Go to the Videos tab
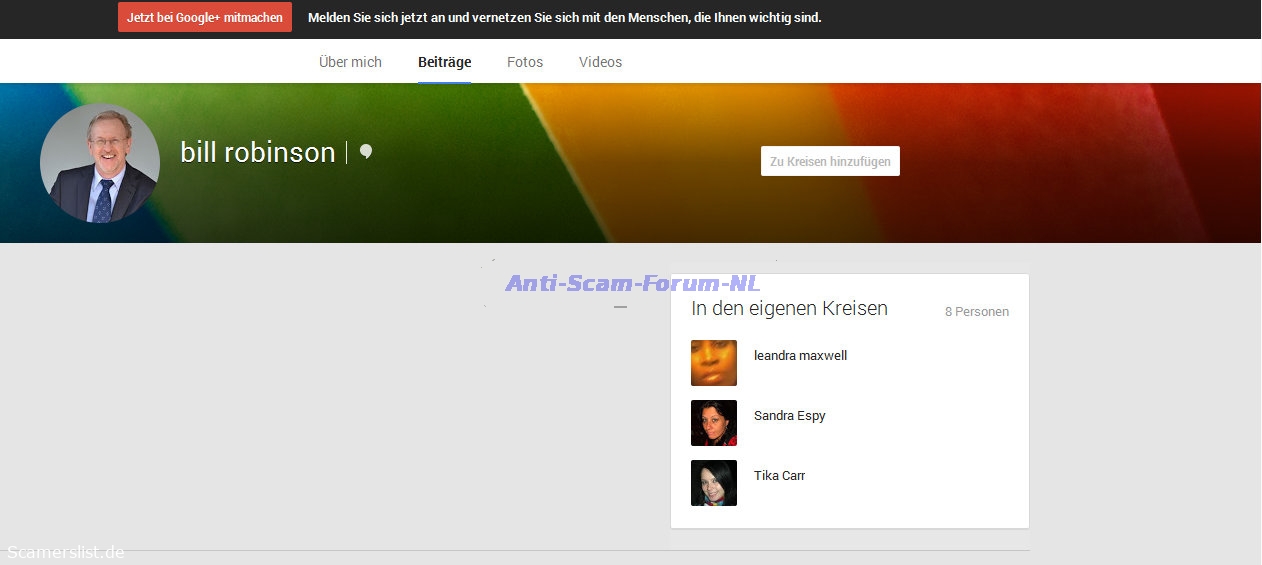 (600, 62)
